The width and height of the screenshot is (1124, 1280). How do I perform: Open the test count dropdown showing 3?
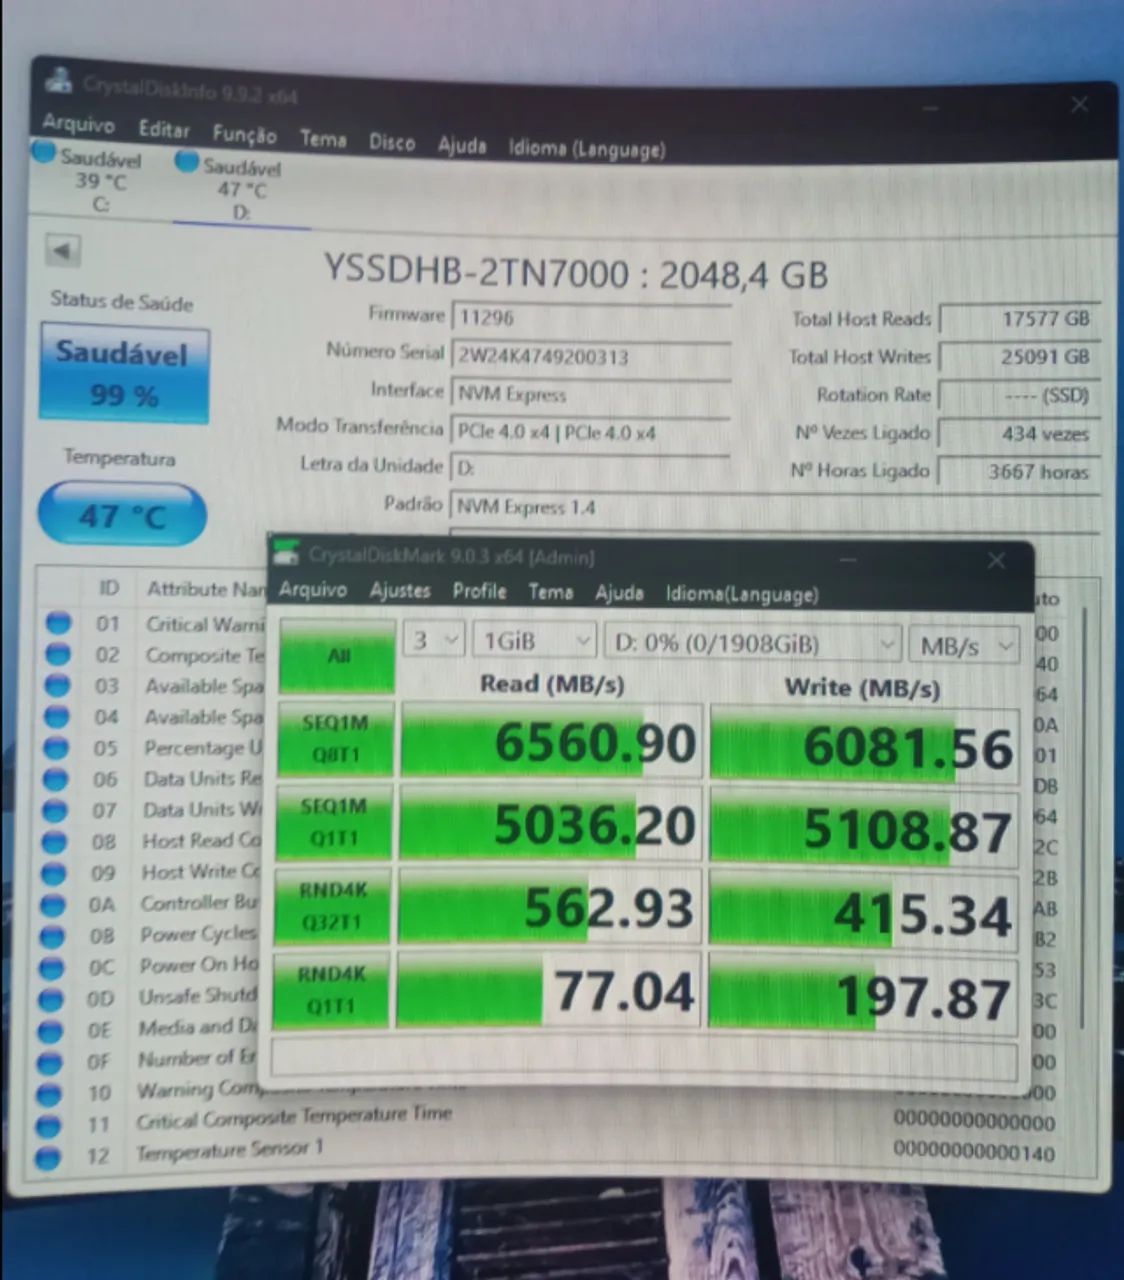click(x=434, y=640)
